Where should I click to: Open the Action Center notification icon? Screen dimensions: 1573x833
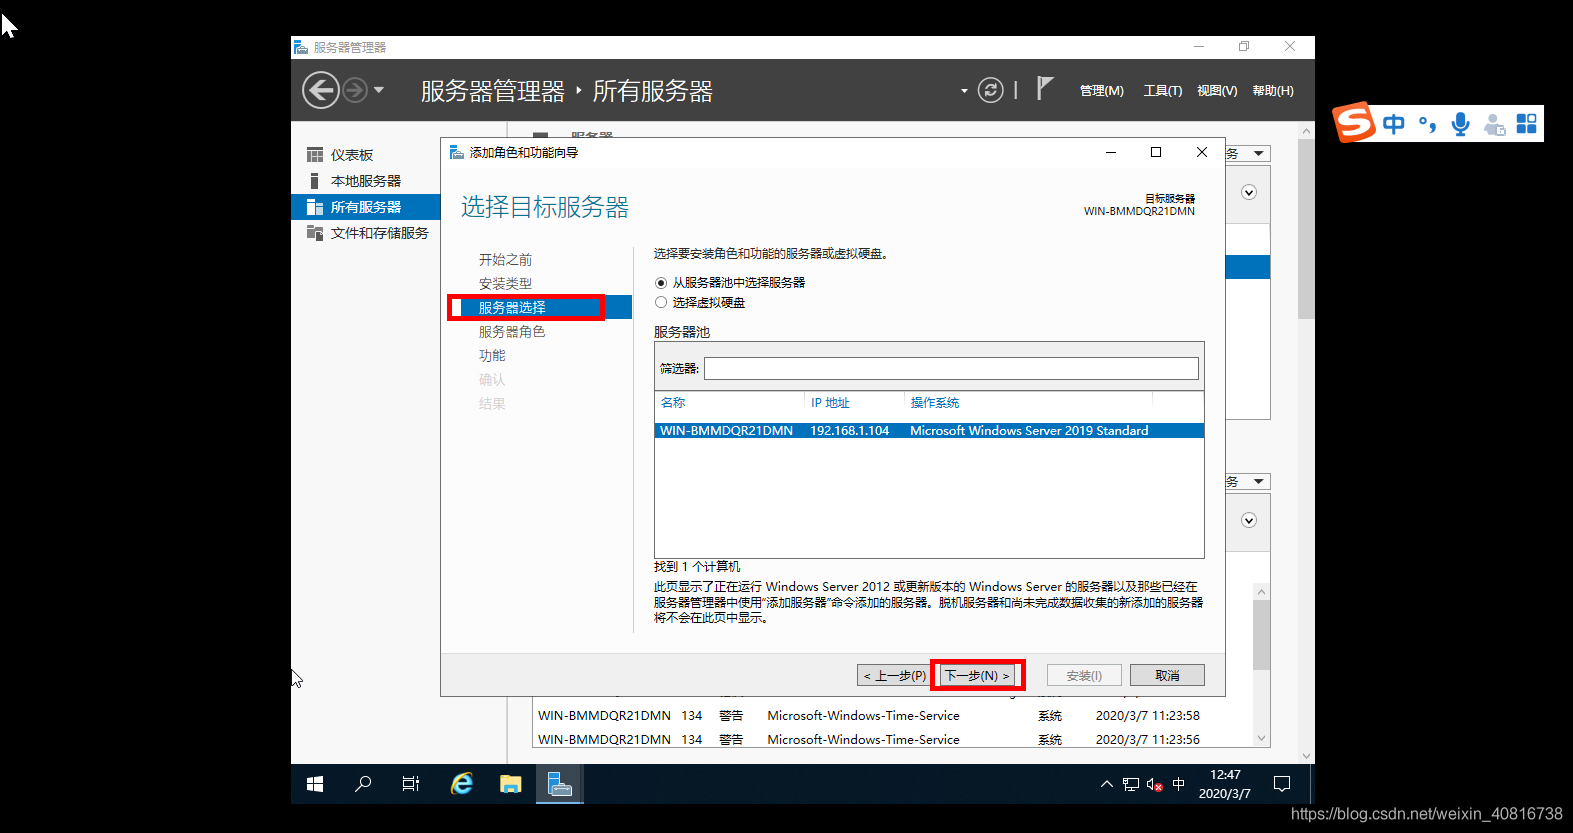pos(1282,784)
